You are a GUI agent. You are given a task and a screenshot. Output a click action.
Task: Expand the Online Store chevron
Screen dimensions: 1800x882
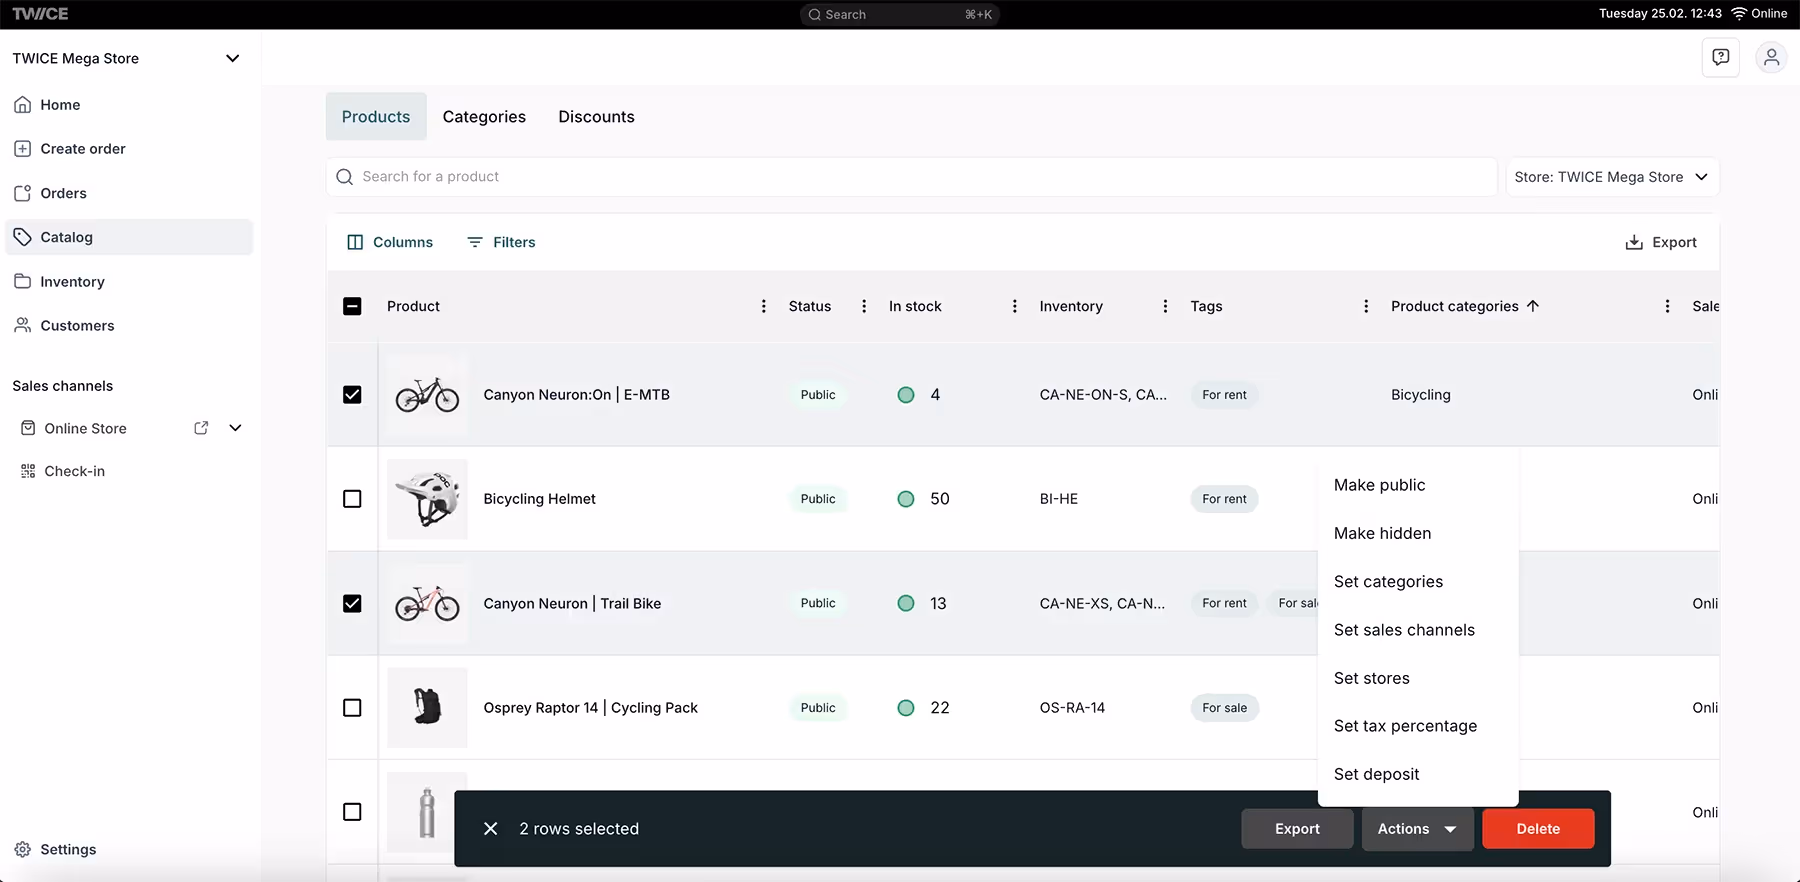(x=235, y=428)
